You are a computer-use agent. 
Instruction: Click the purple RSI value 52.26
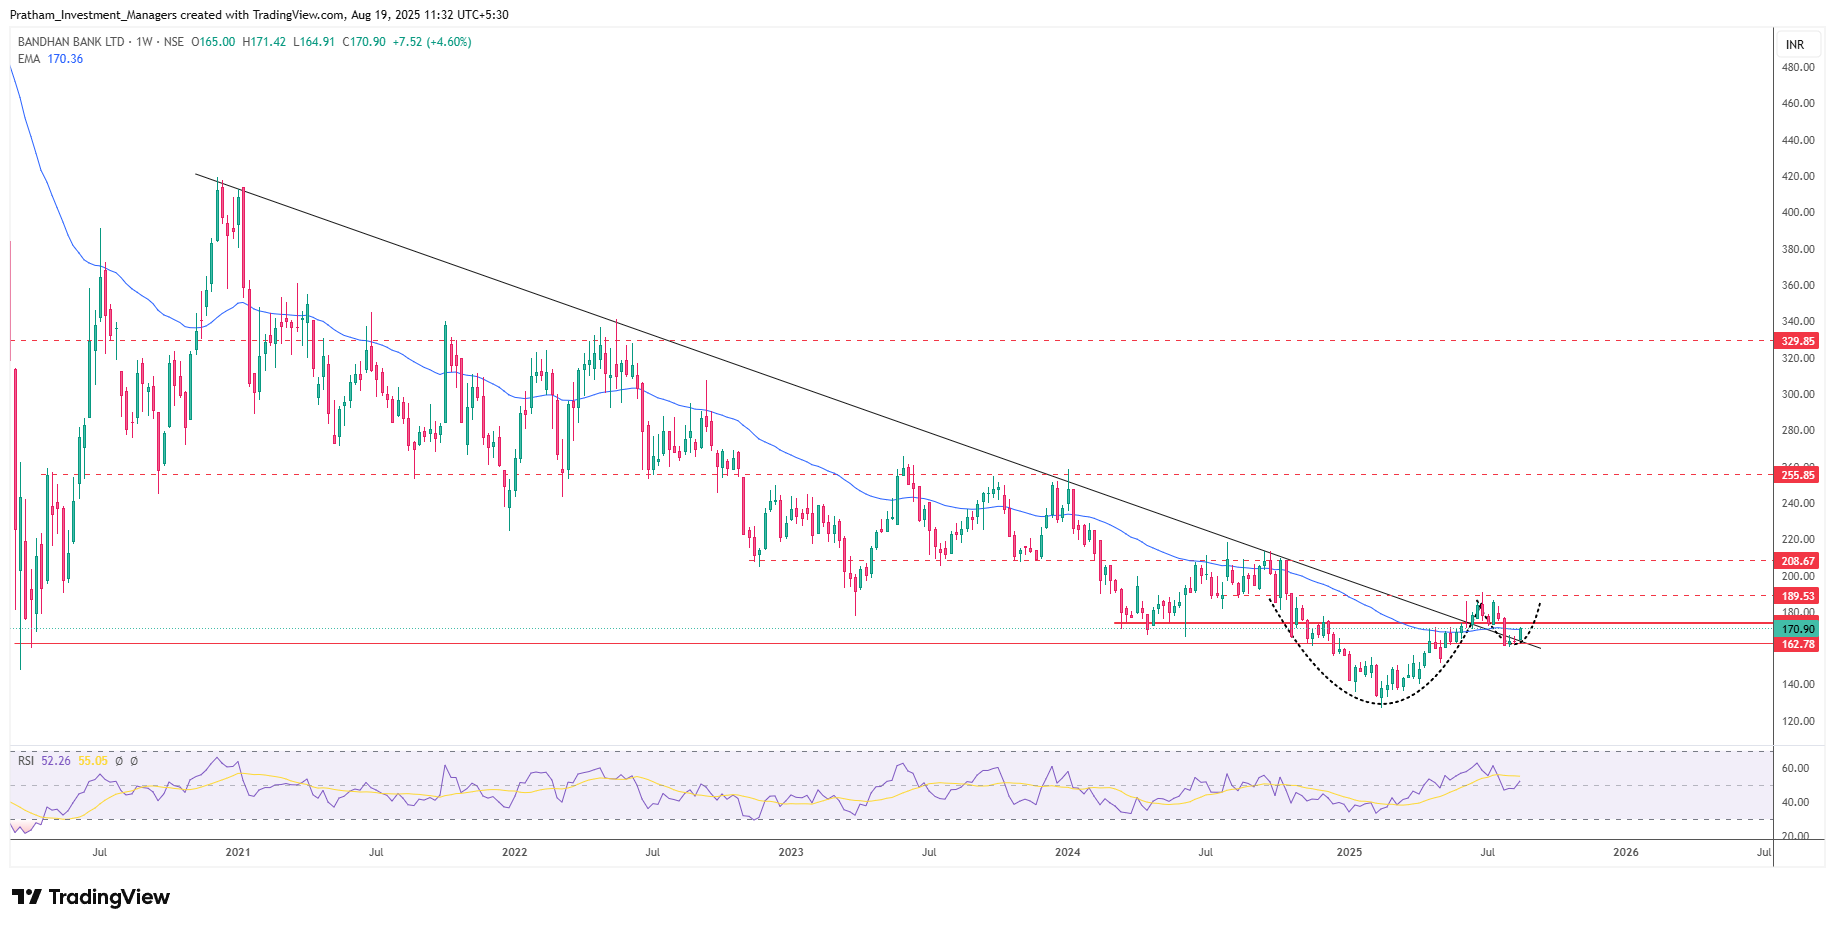(56, 761)
